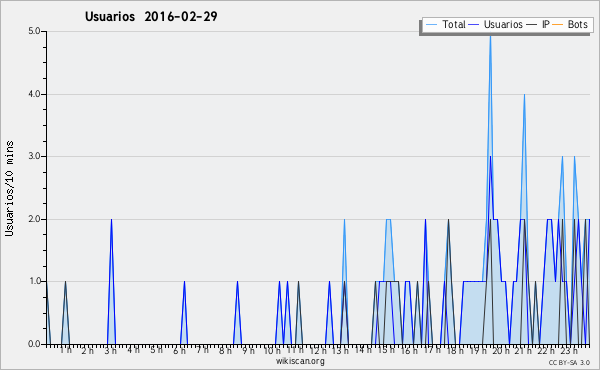Click the light blue Total legend line
The height and width of the screenshot is (370, 600).
click(x=432, y=25)
